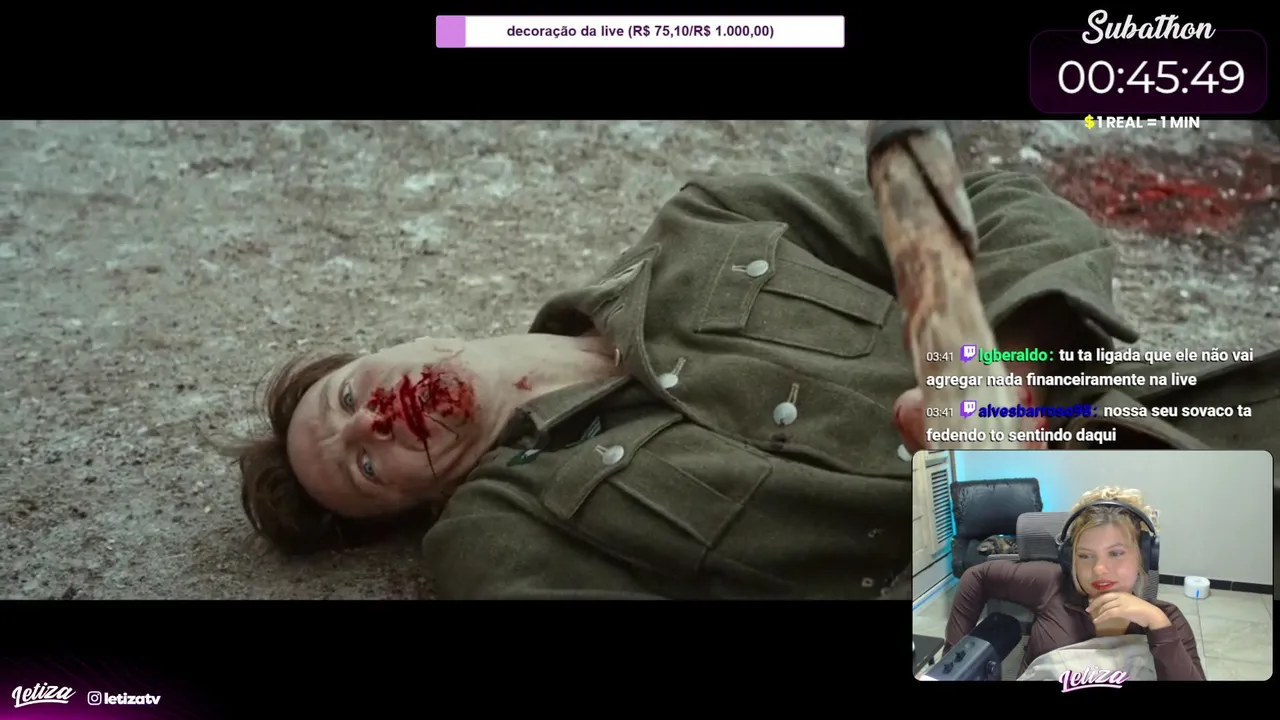Click the chat message 'tu ta ligada que ele não vai'
This screenshot has width=1280, height=720.
click(1089, 368)
